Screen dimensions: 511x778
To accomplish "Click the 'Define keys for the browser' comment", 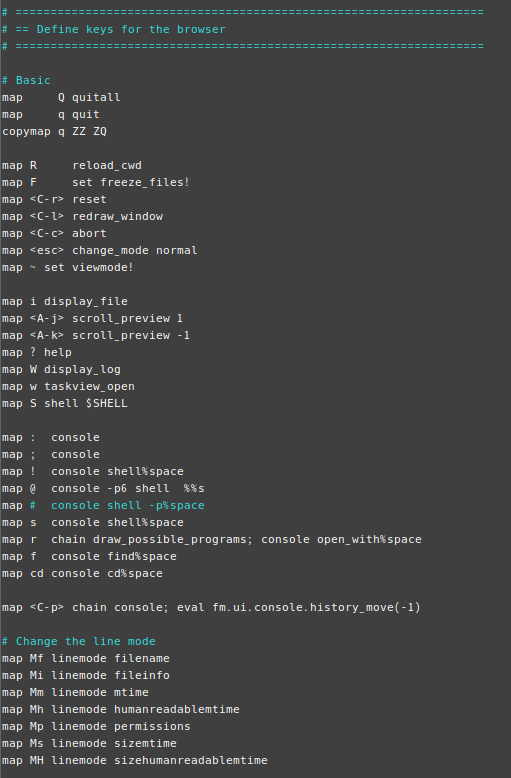I will (x=131, y=29).
